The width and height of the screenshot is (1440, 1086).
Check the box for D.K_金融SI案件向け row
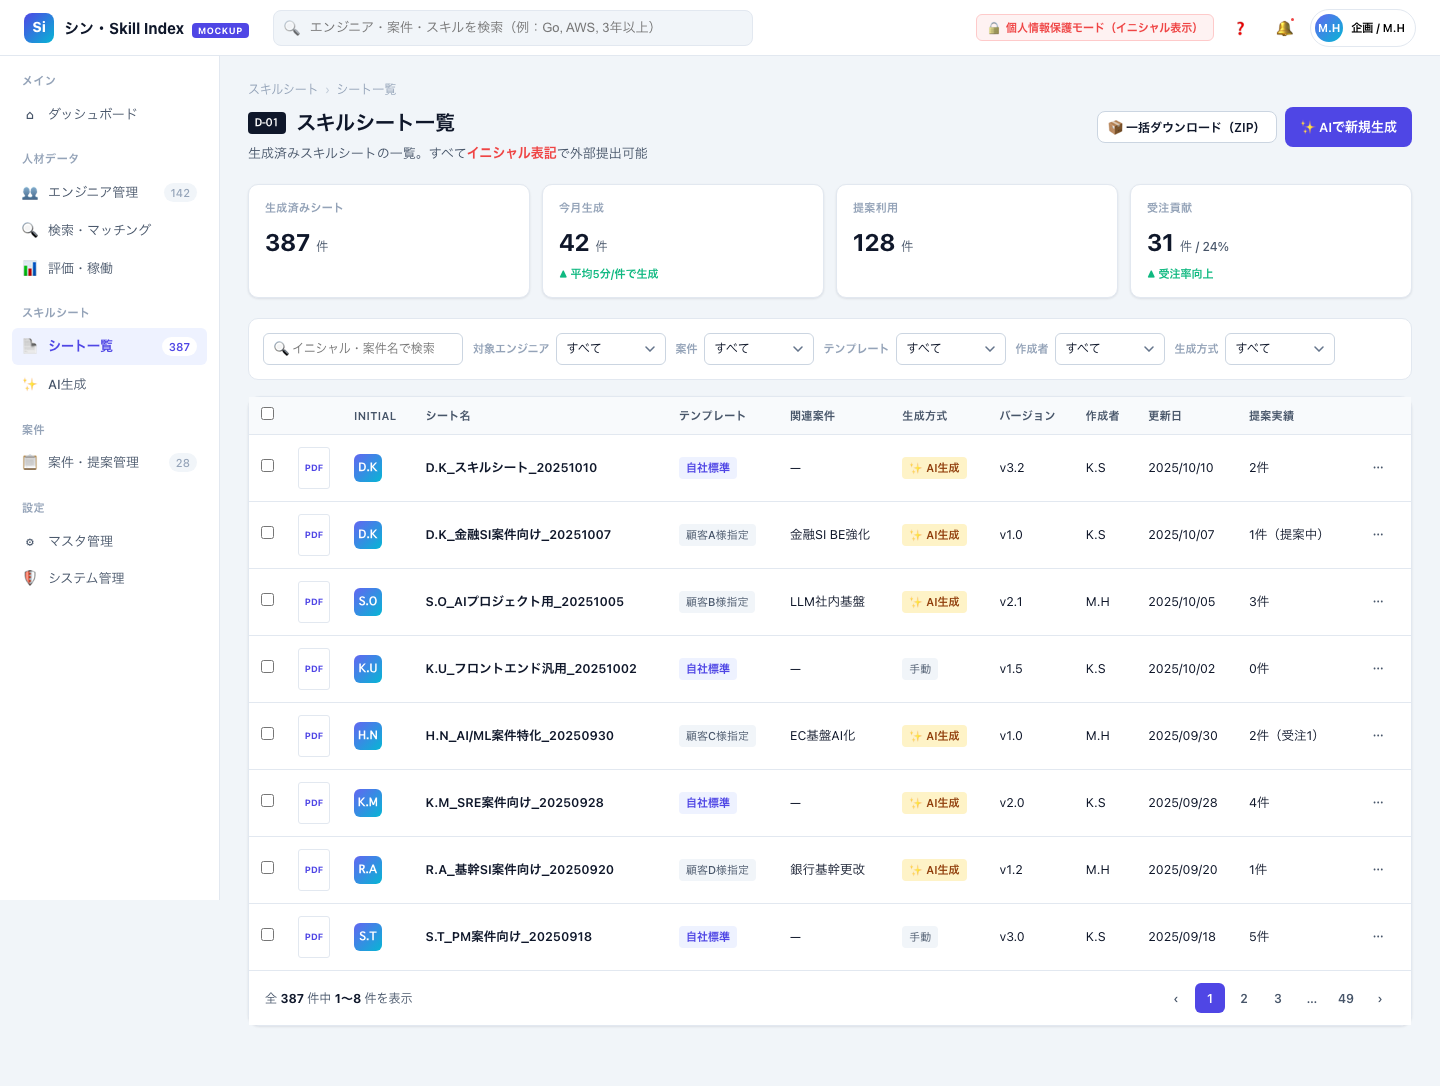pos(267,533)
